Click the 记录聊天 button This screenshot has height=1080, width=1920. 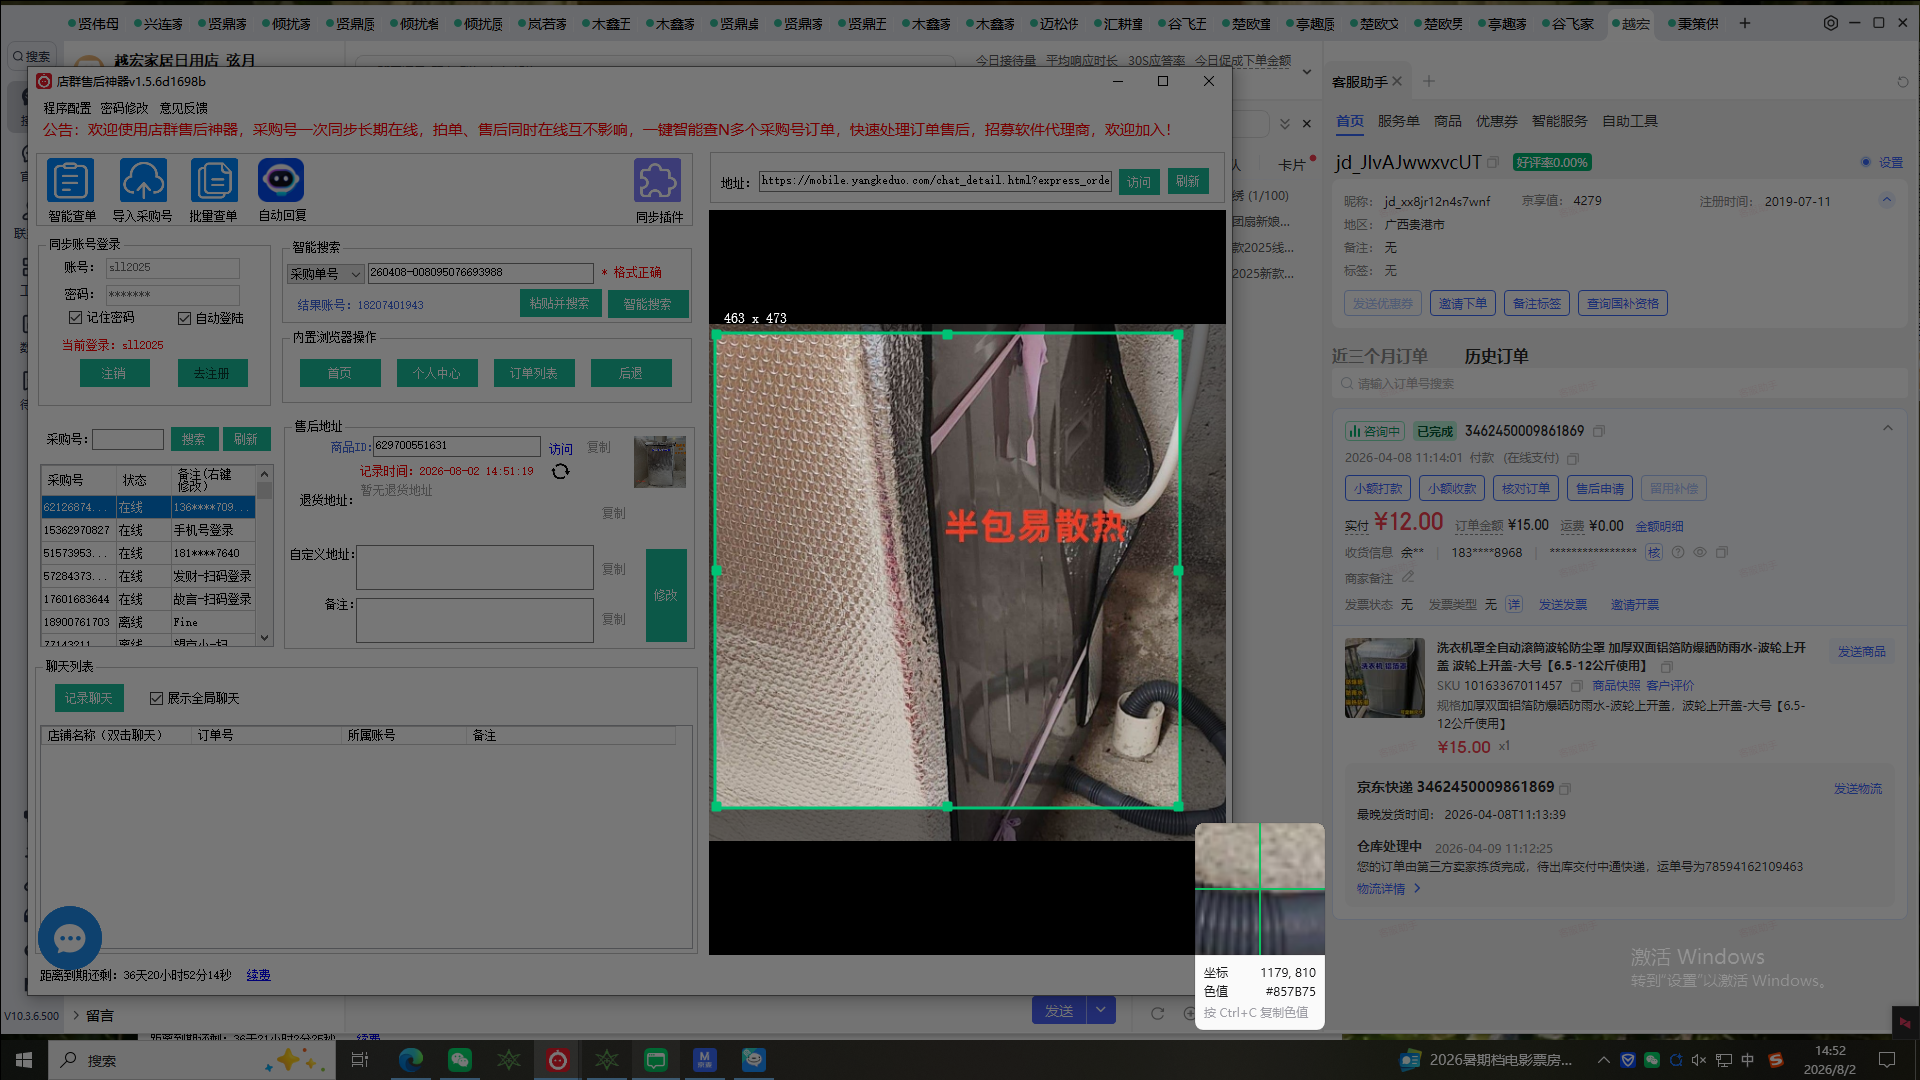click(x=89, y=698)
